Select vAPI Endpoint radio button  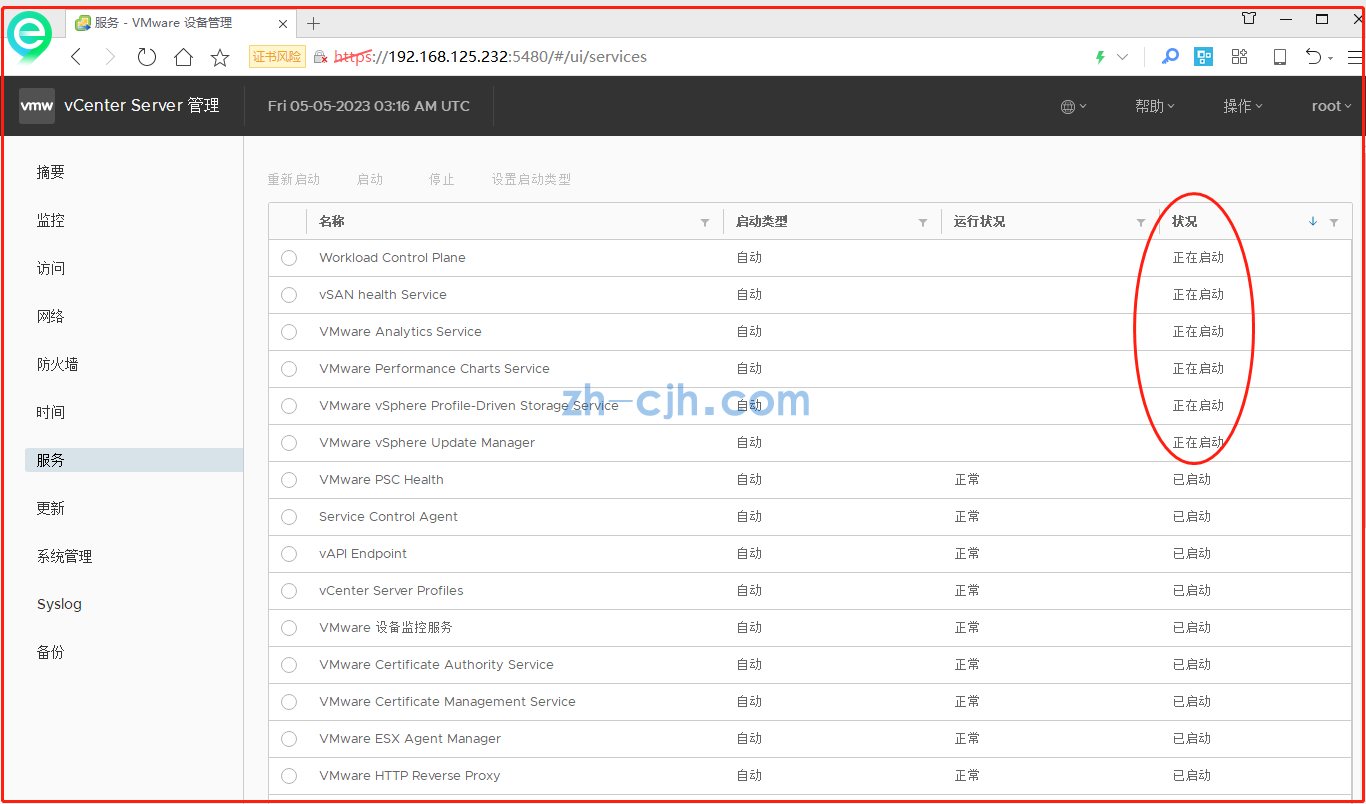pyautogui.click(x=289, y=554)
